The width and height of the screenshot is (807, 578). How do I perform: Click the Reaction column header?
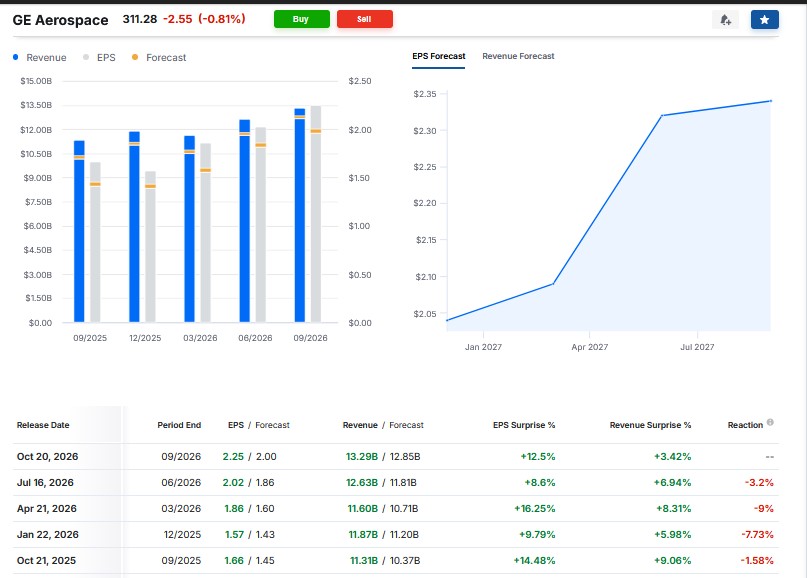click(745, 425)
